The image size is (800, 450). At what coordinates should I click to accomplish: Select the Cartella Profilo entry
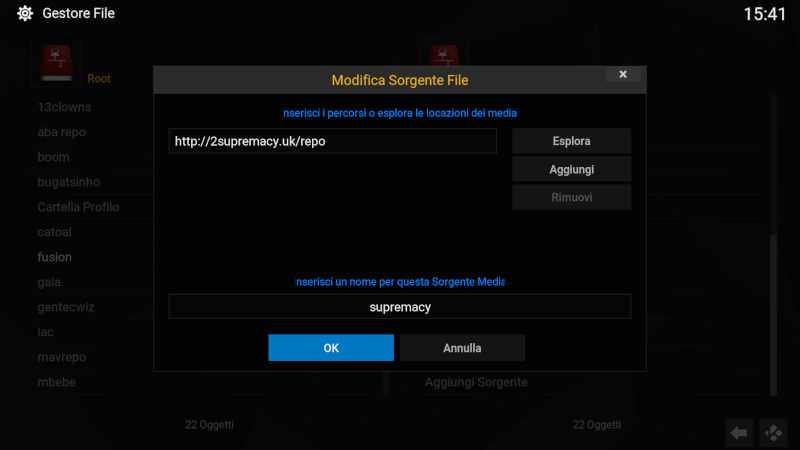coord(78,207)
